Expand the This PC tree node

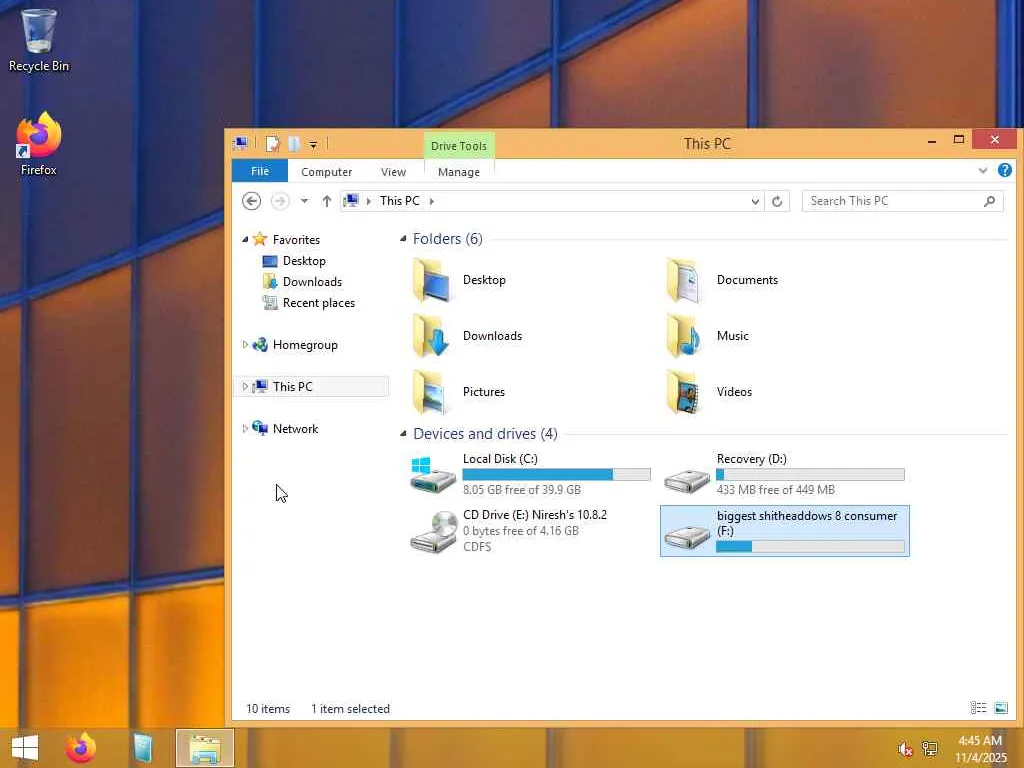click(245, 387)
